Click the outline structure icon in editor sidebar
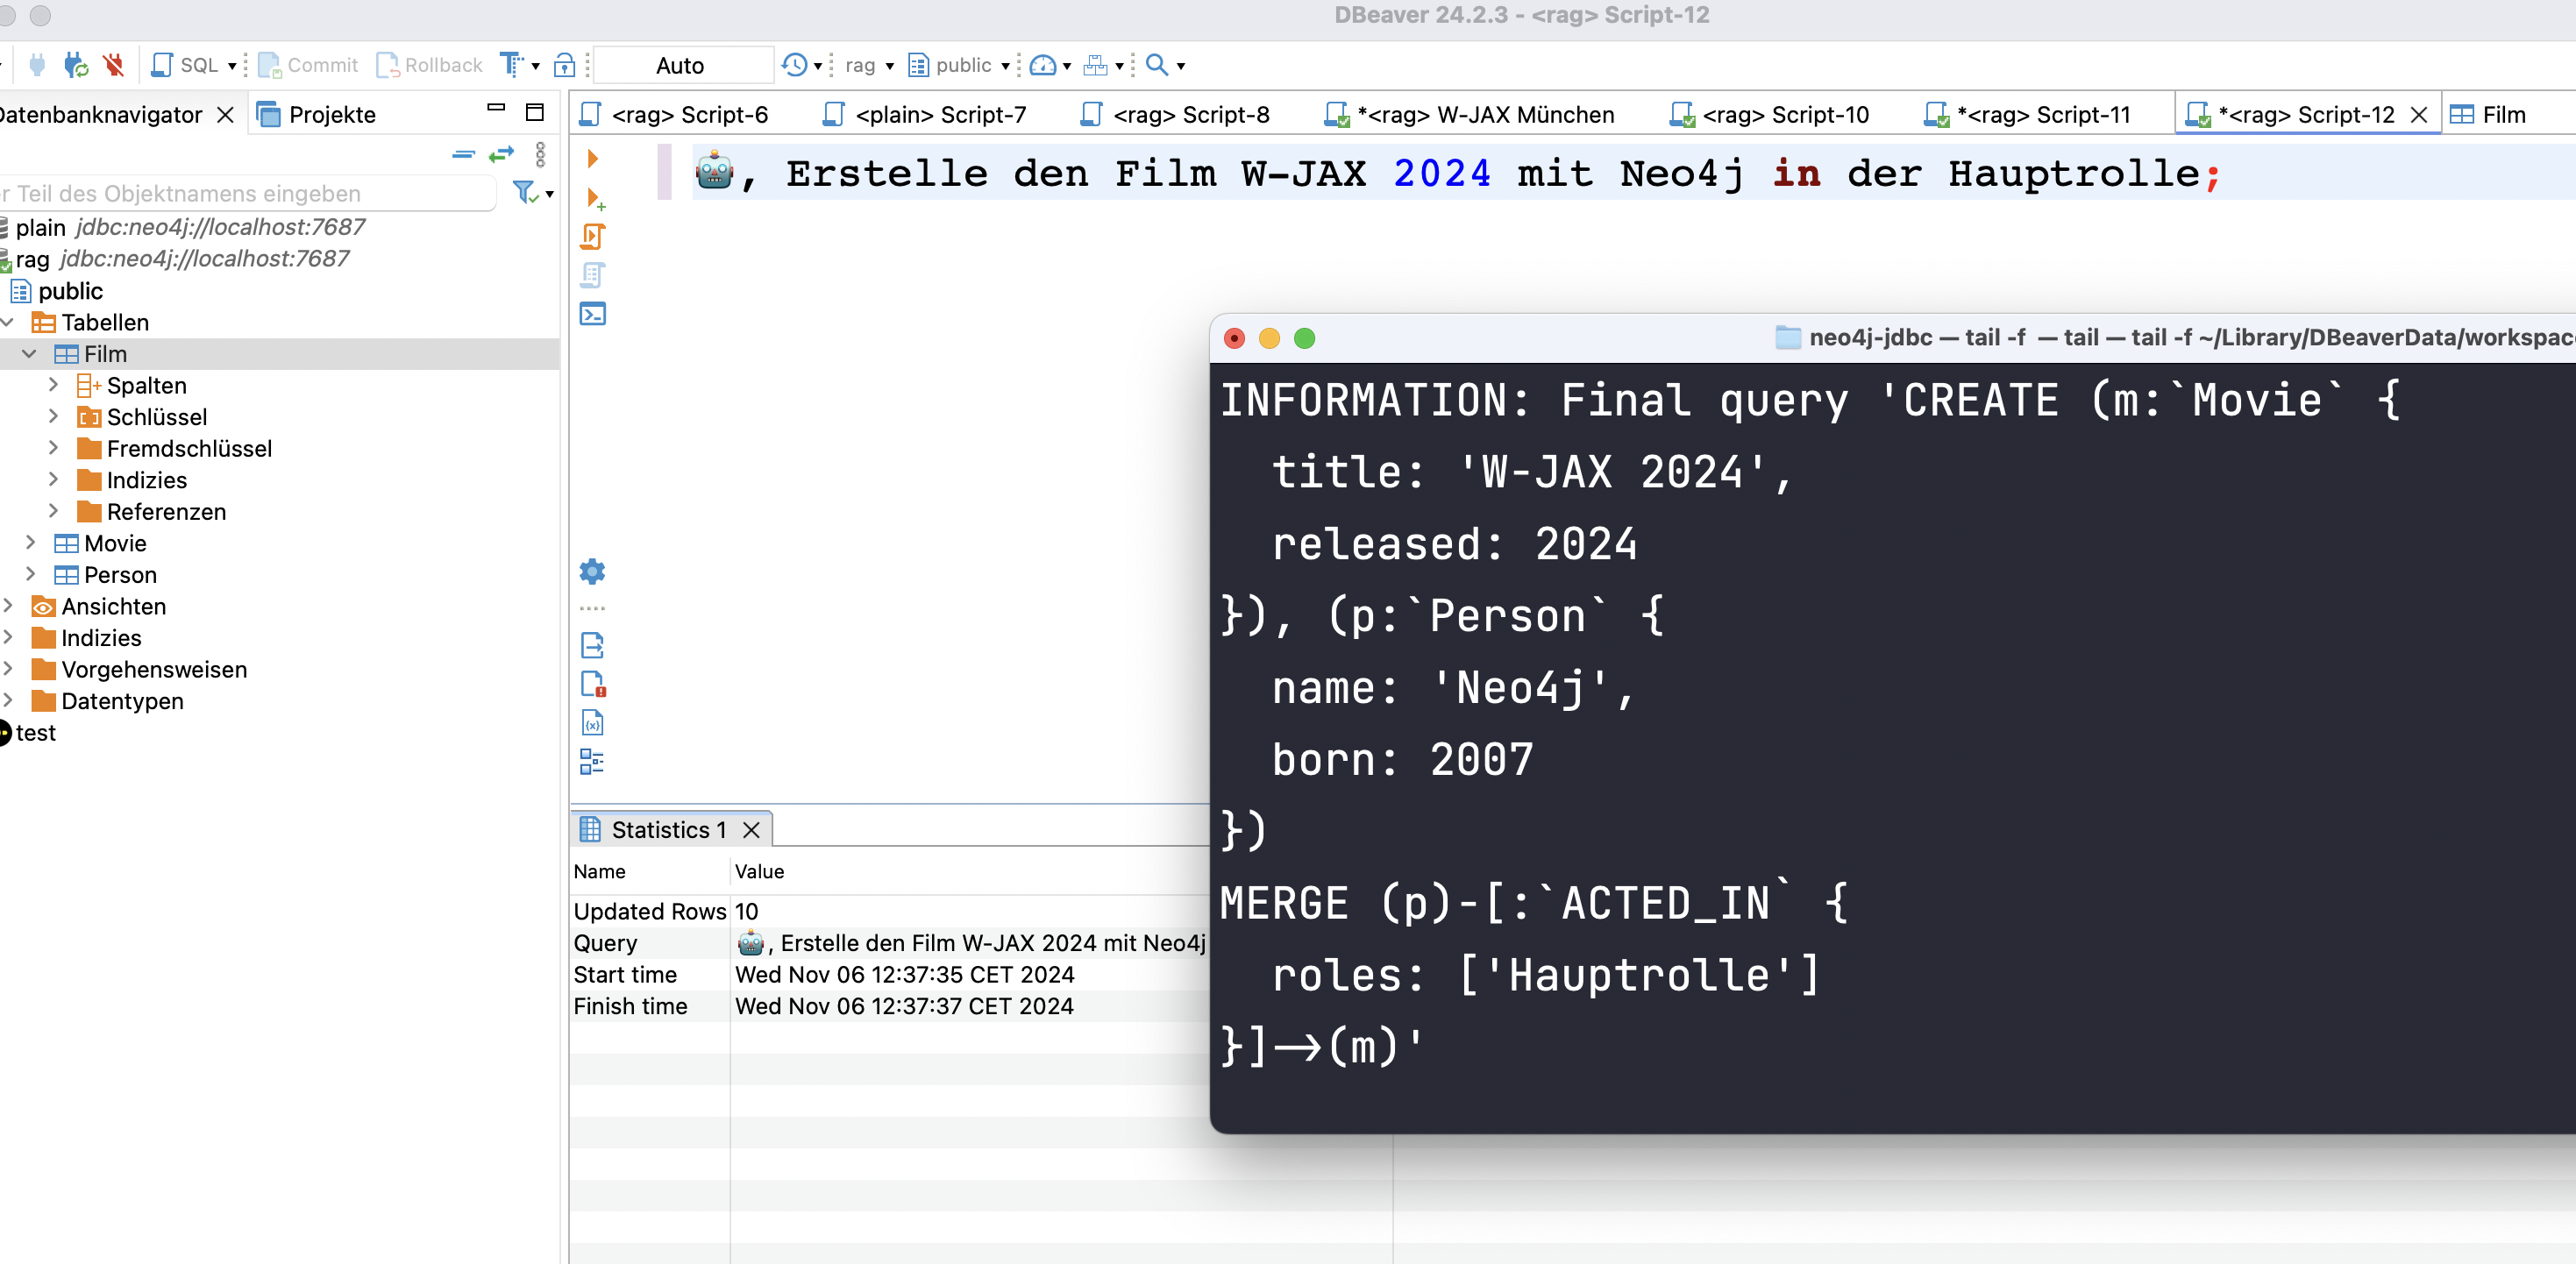The width and height of the screenshot is (2576, 1264). click(x=592, y=762)
